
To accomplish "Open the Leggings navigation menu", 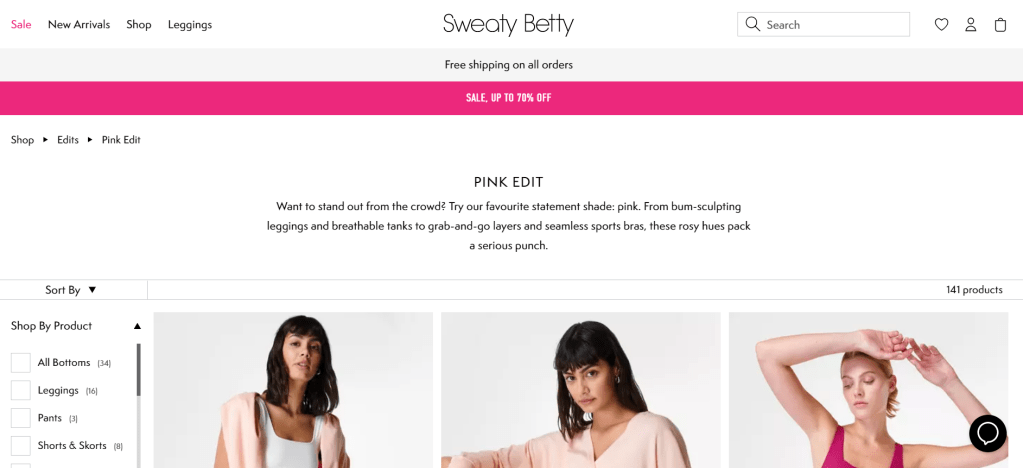I will (190, 24).
